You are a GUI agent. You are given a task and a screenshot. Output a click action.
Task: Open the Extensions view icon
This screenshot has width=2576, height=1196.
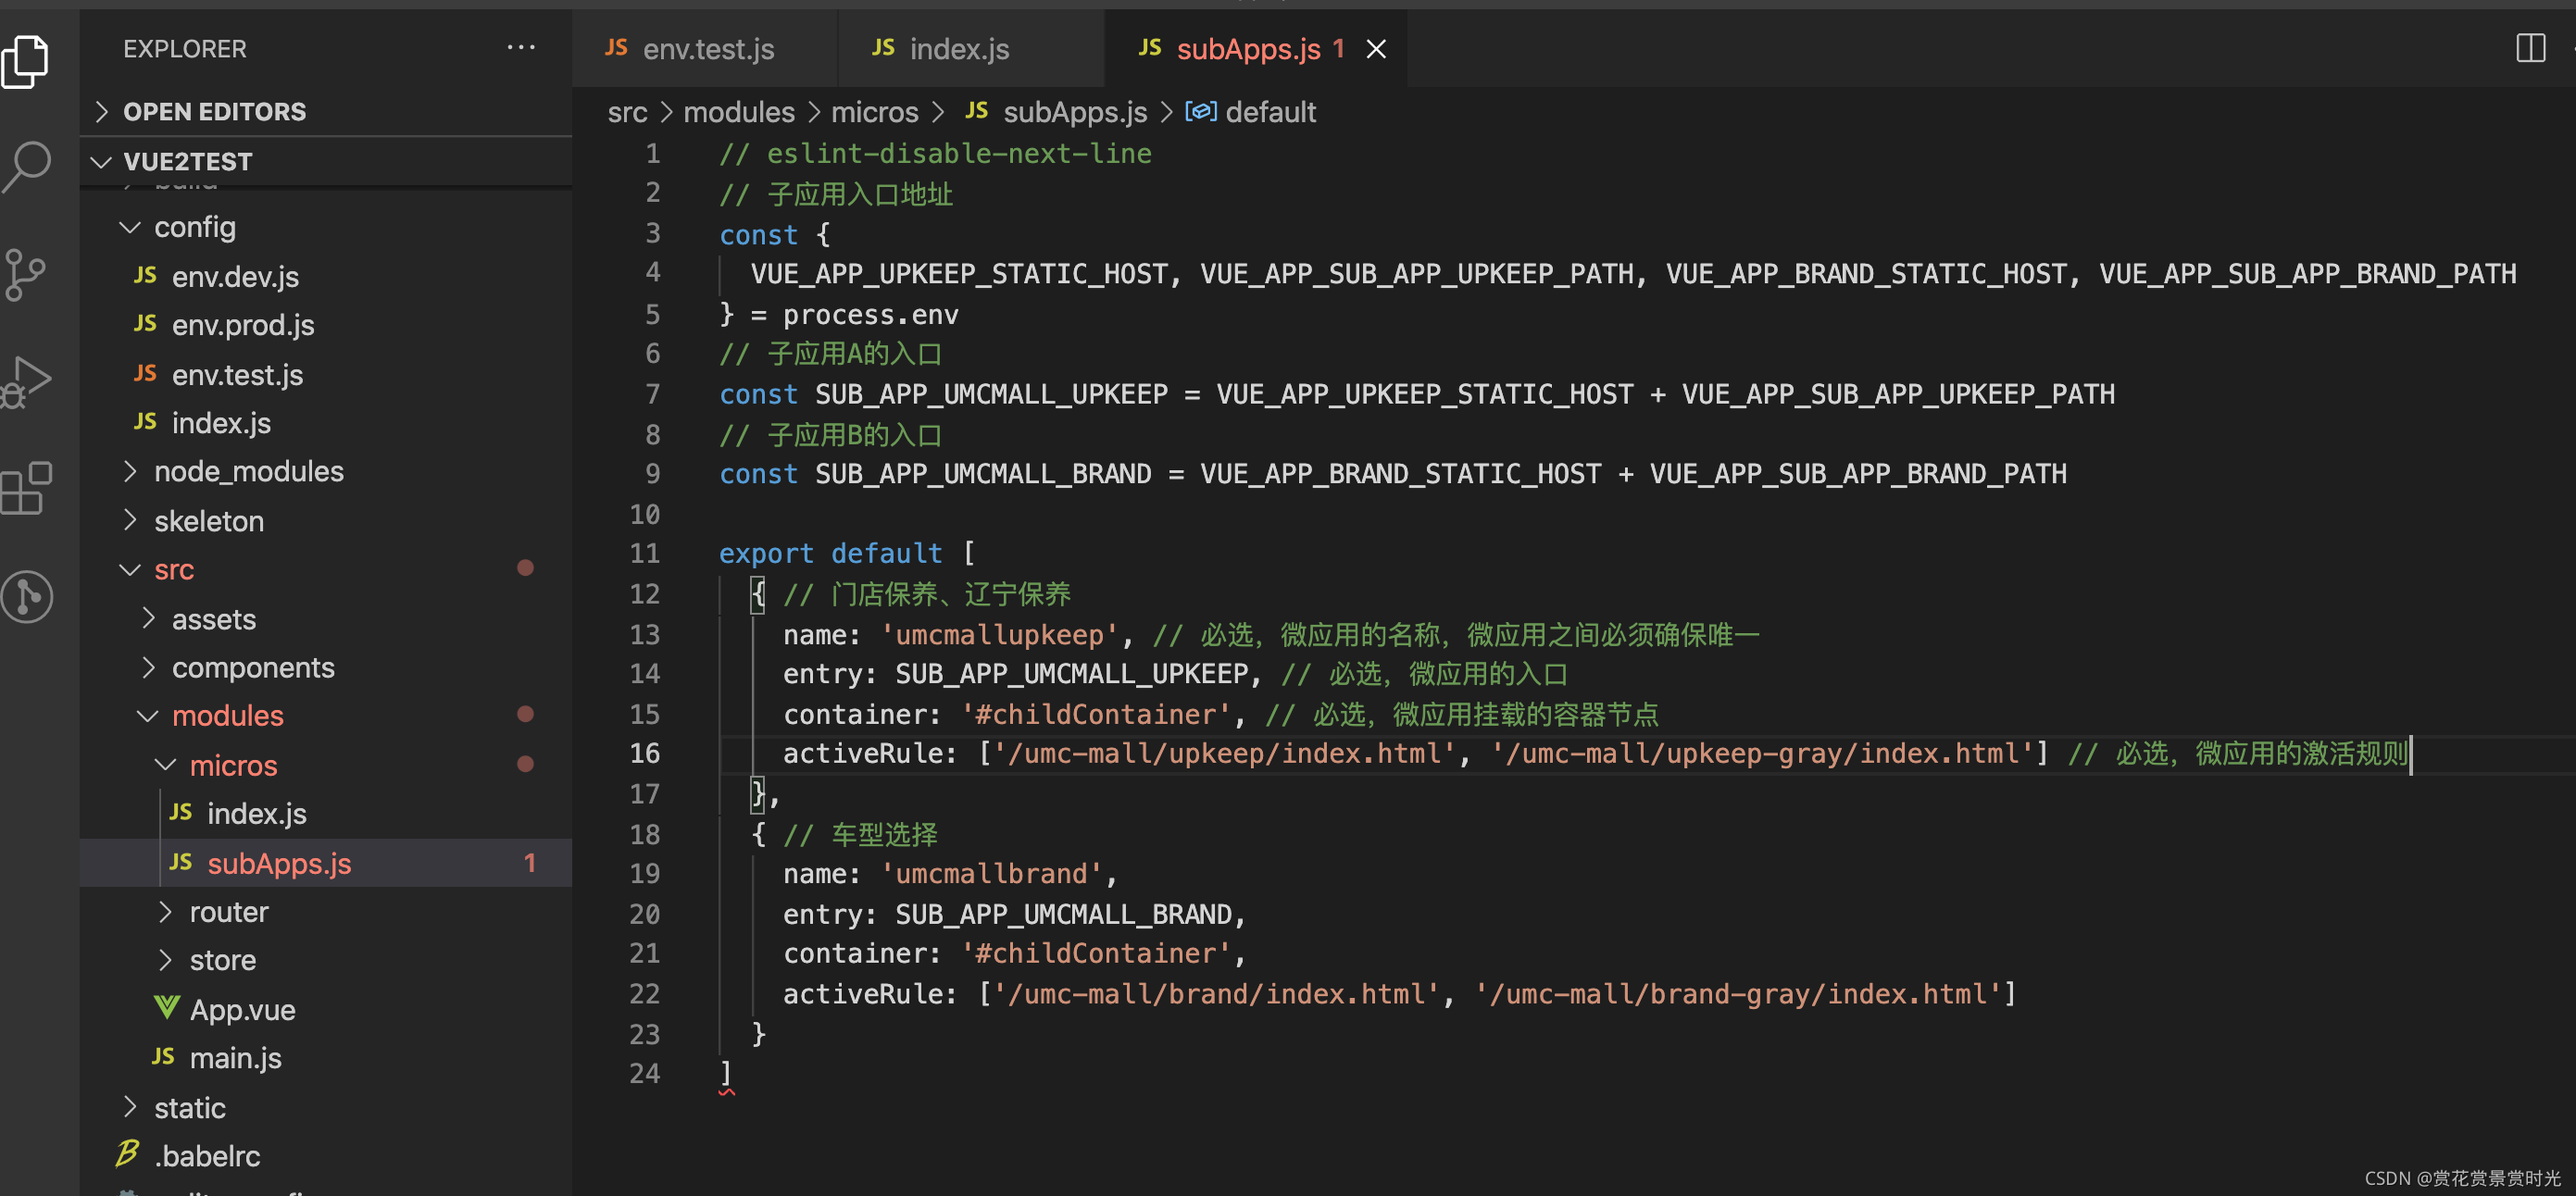pos(26,489)
